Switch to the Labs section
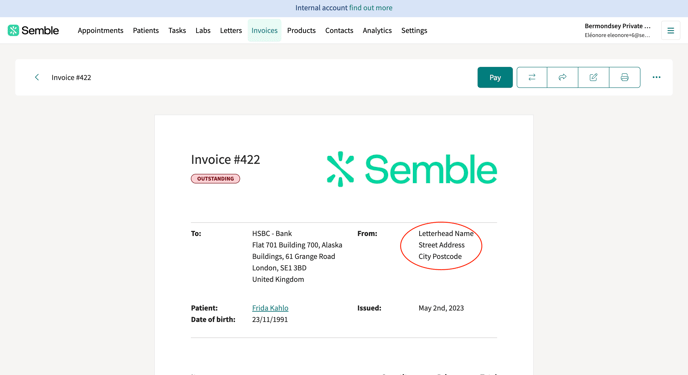This screenshot has height=375, width=688. point(203,30)
